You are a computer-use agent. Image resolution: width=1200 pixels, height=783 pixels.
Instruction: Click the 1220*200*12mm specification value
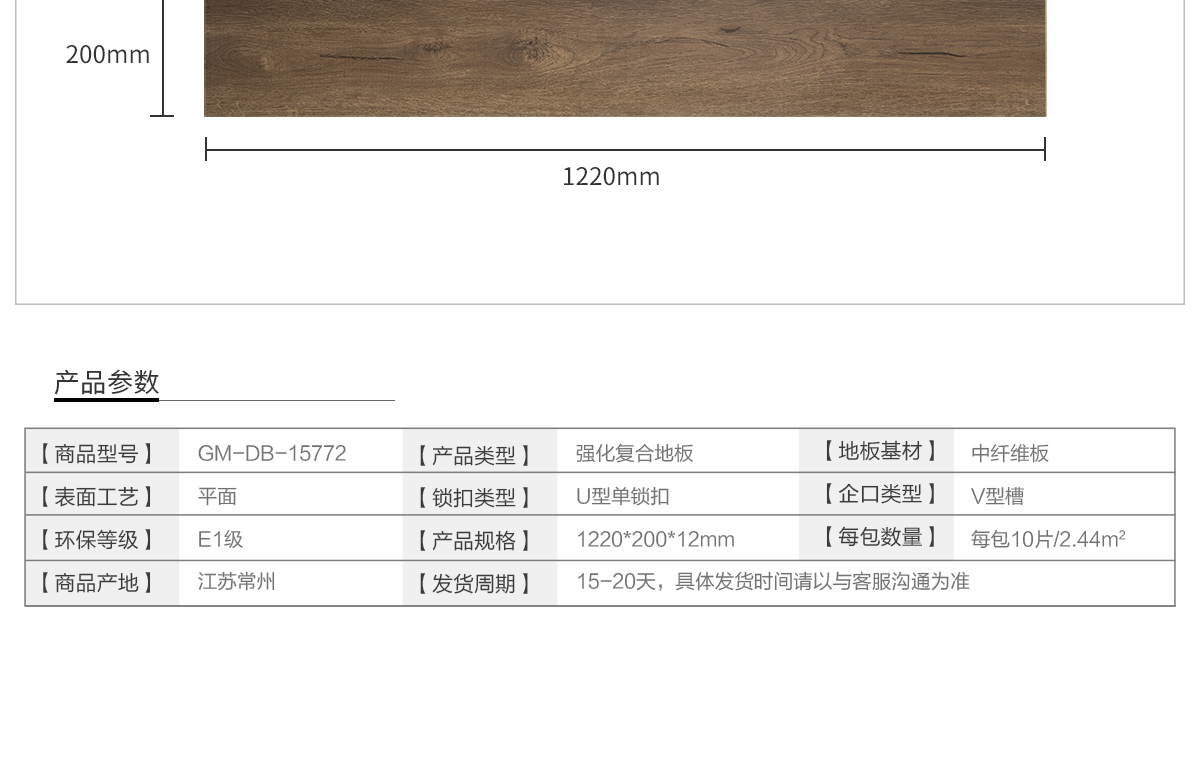(x=655, y=539)
